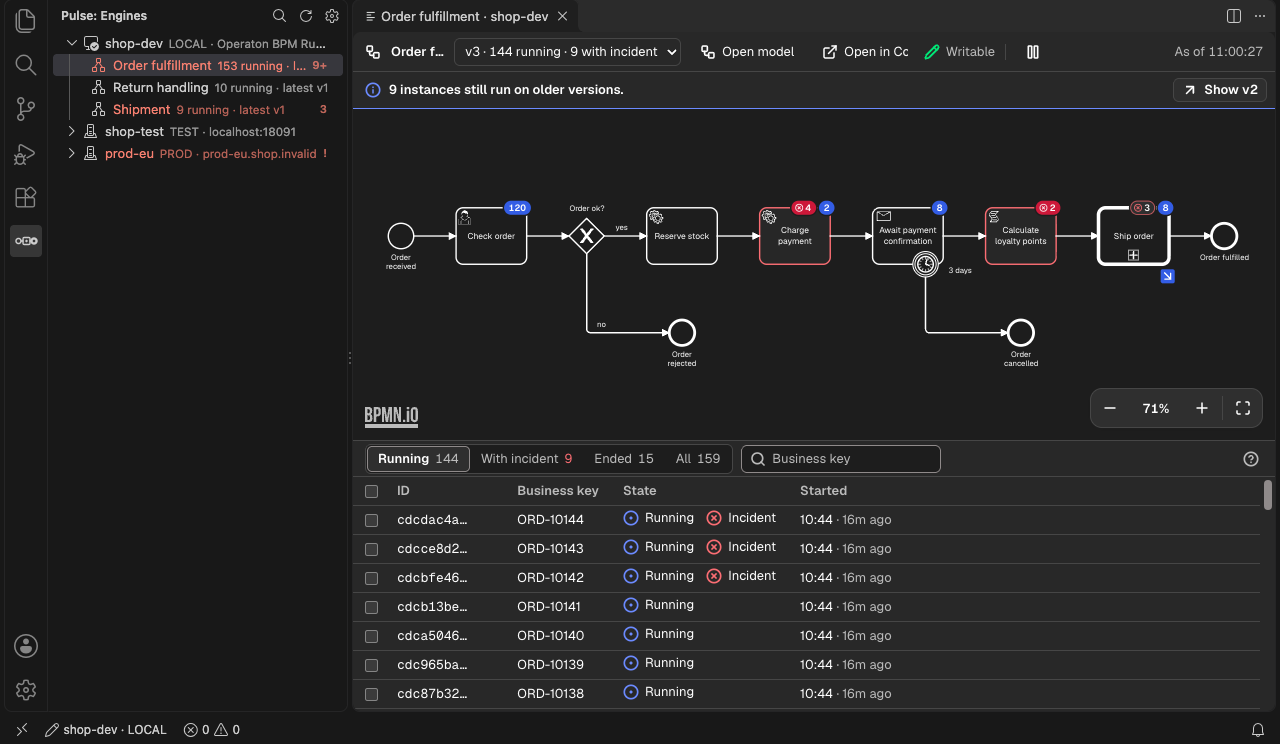The height and width of the screenshot is (744, 1280).
Task: Open the version dropdown v3 · 144 running
Action: click(x=567, y=52)
